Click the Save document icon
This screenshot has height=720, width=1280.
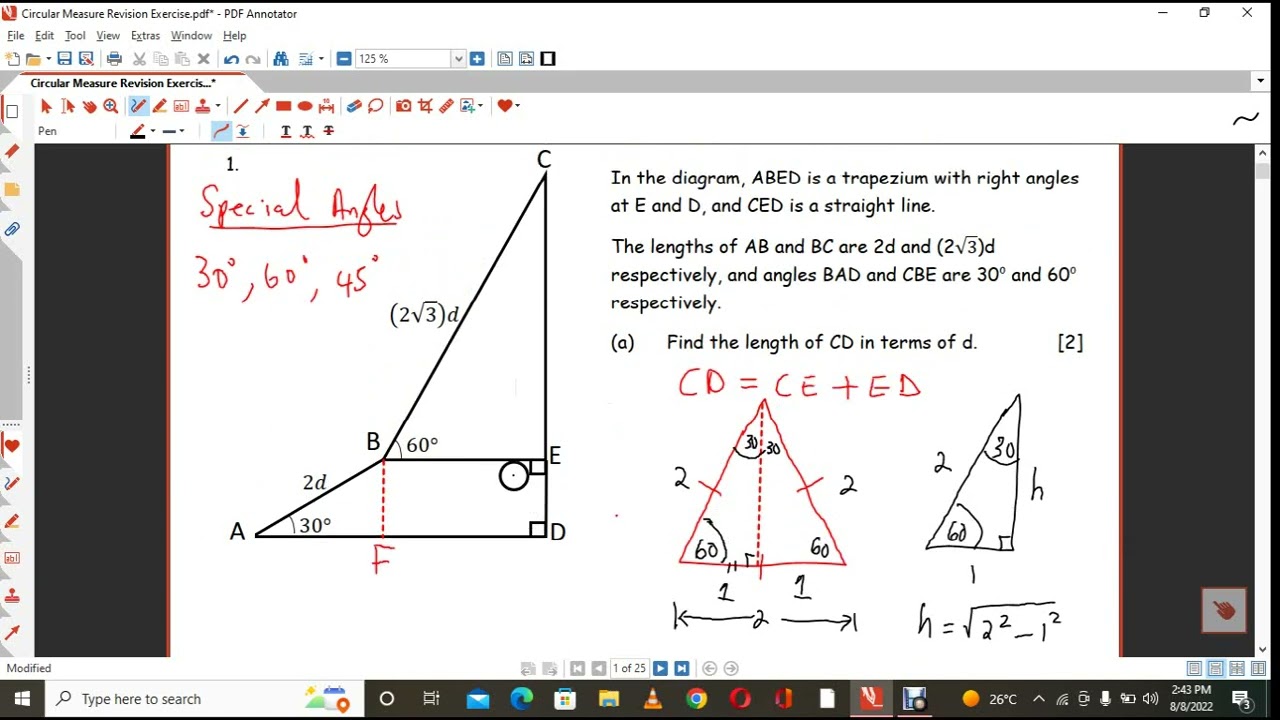pos(64,59)
